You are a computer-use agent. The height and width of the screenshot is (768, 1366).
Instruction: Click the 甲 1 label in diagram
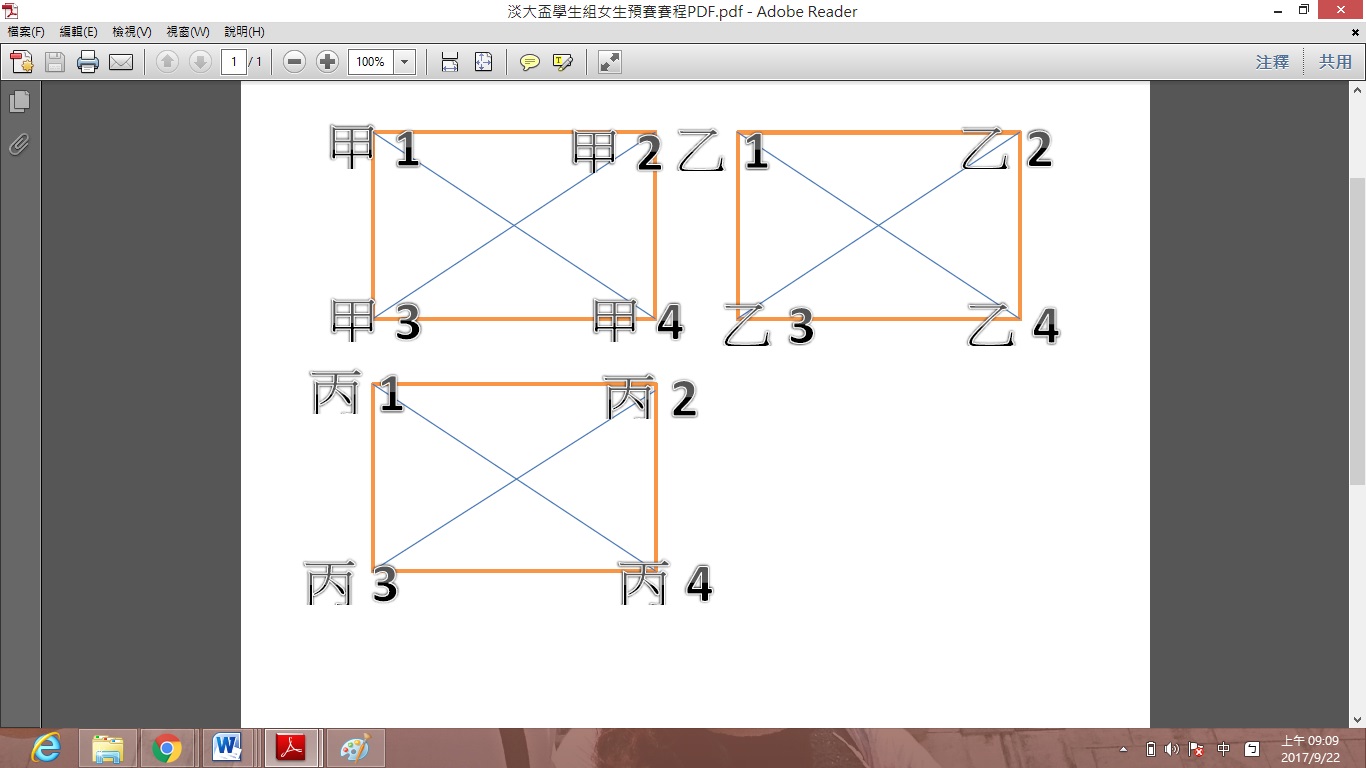(x=374, y=148)
